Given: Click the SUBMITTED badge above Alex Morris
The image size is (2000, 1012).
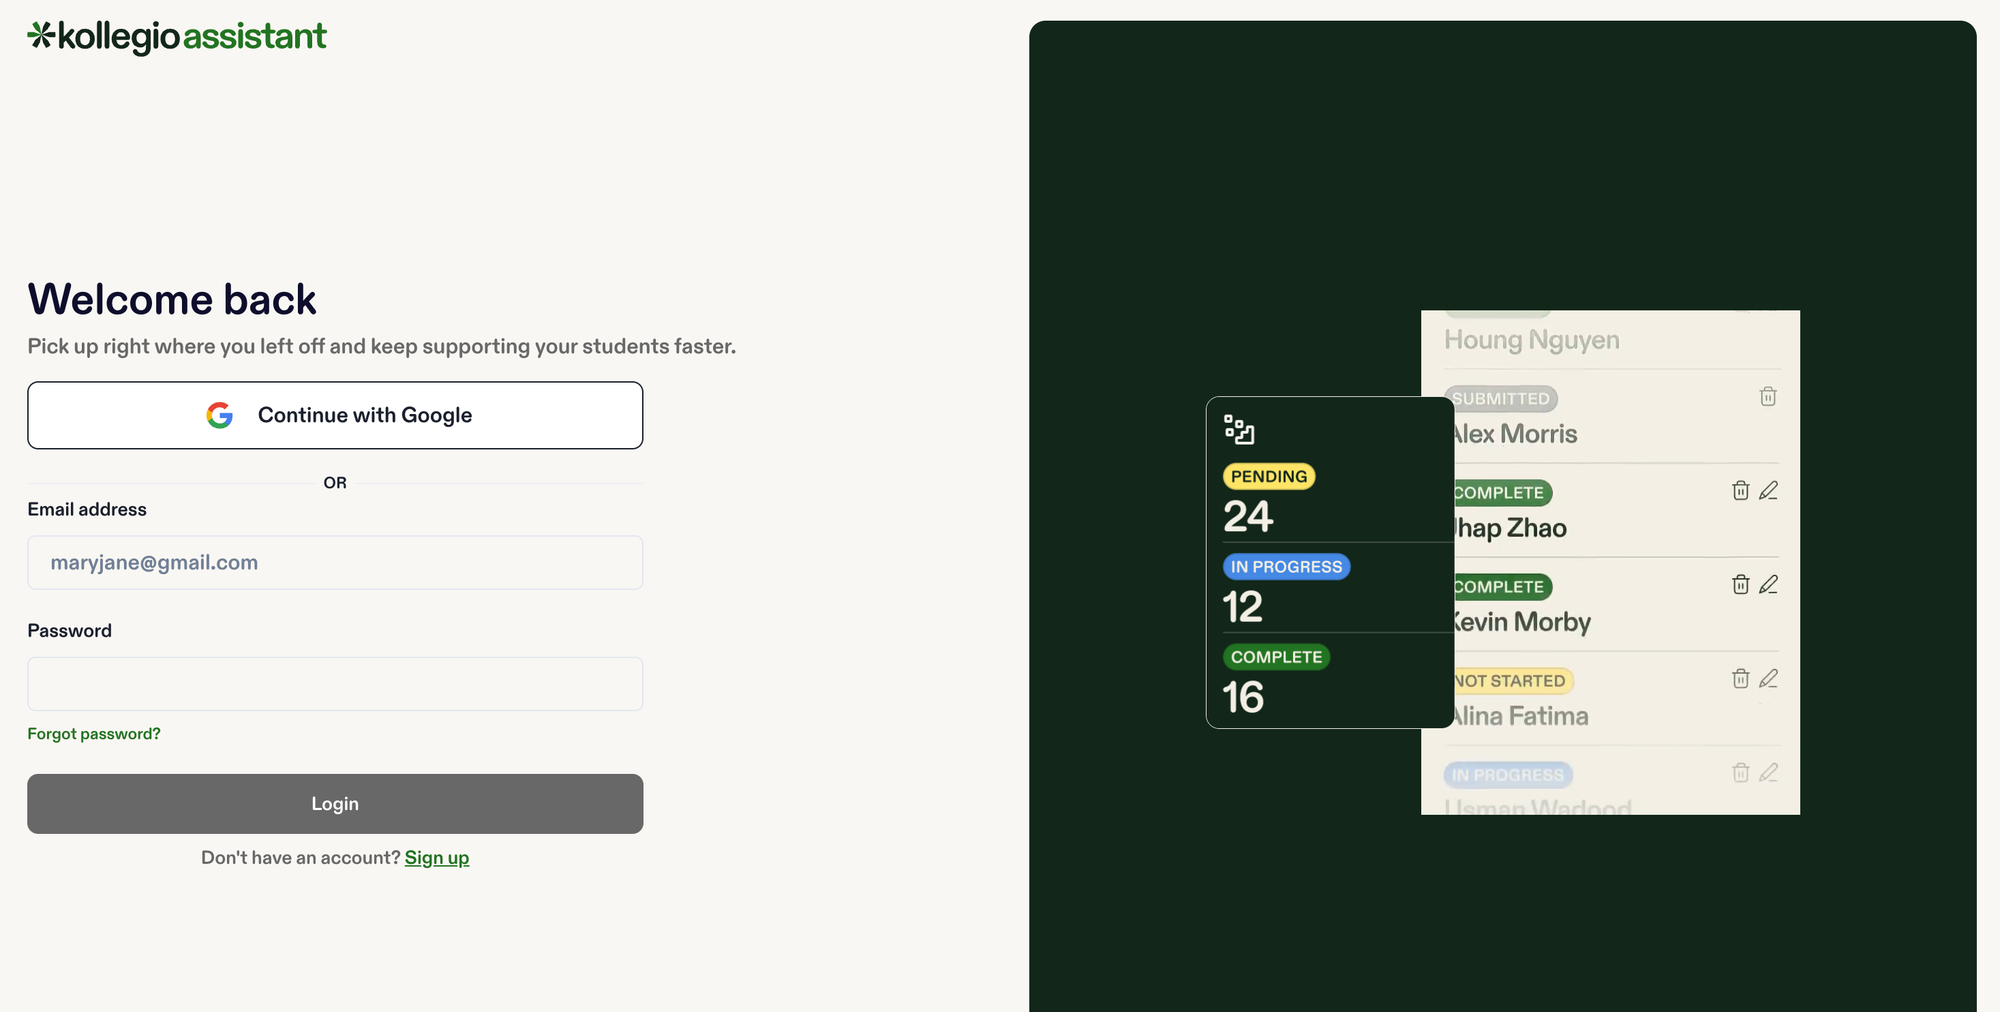Looking at the screenshot, I should [1500, 398].
